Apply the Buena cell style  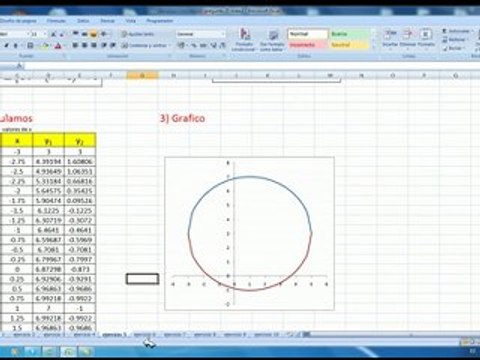click(x=349, y=34)
